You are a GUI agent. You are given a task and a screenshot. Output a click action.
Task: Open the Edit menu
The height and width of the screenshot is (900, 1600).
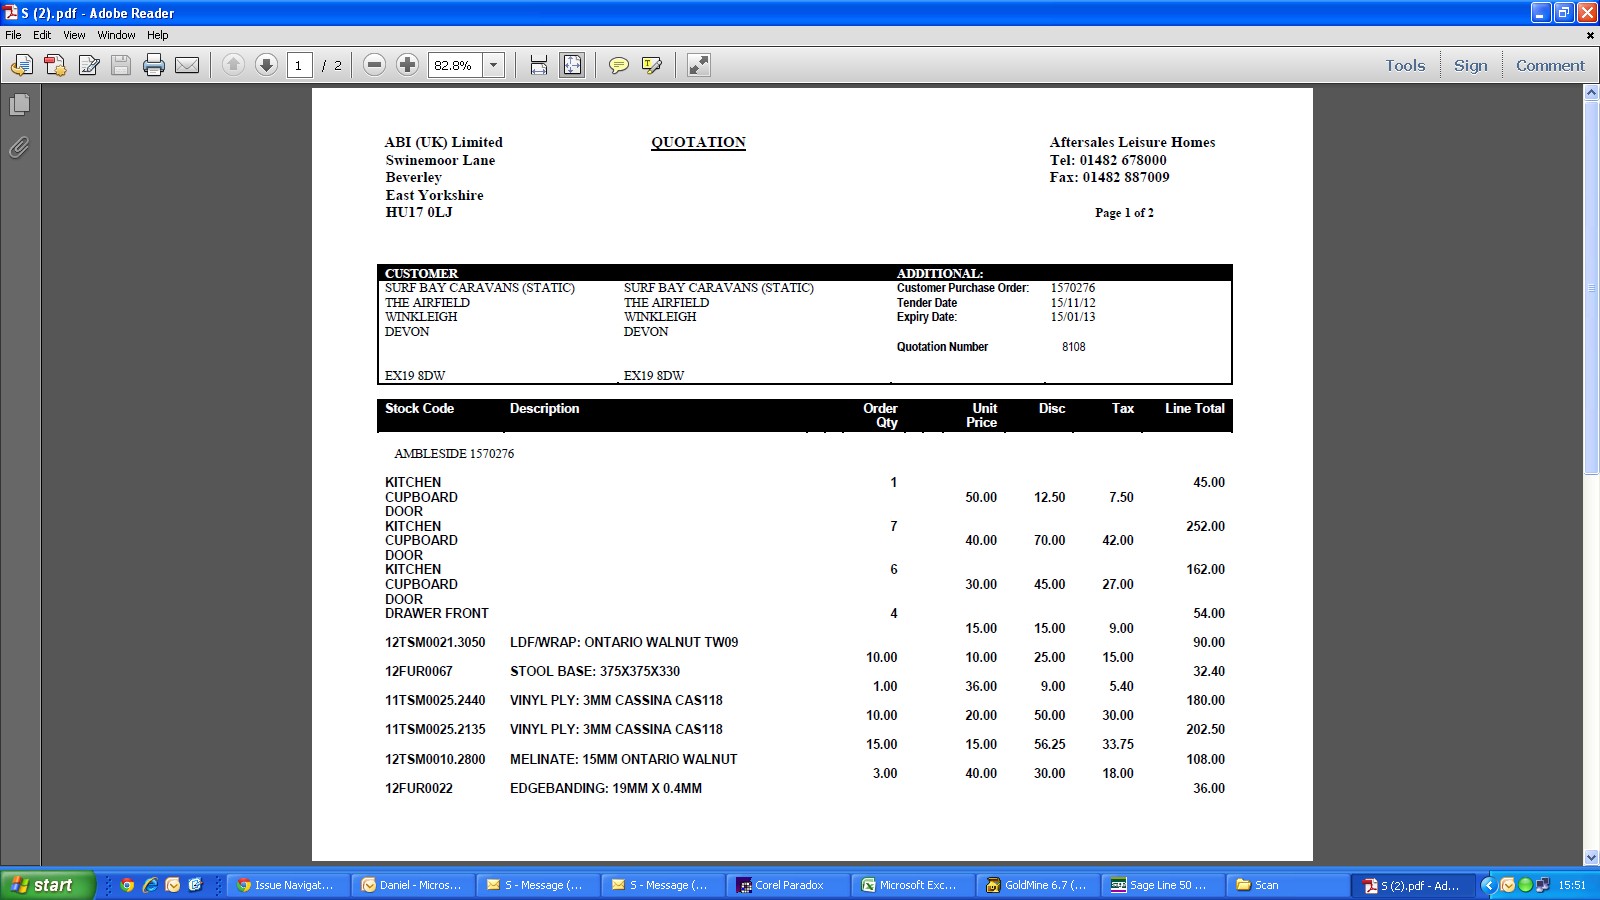point(42,35)
